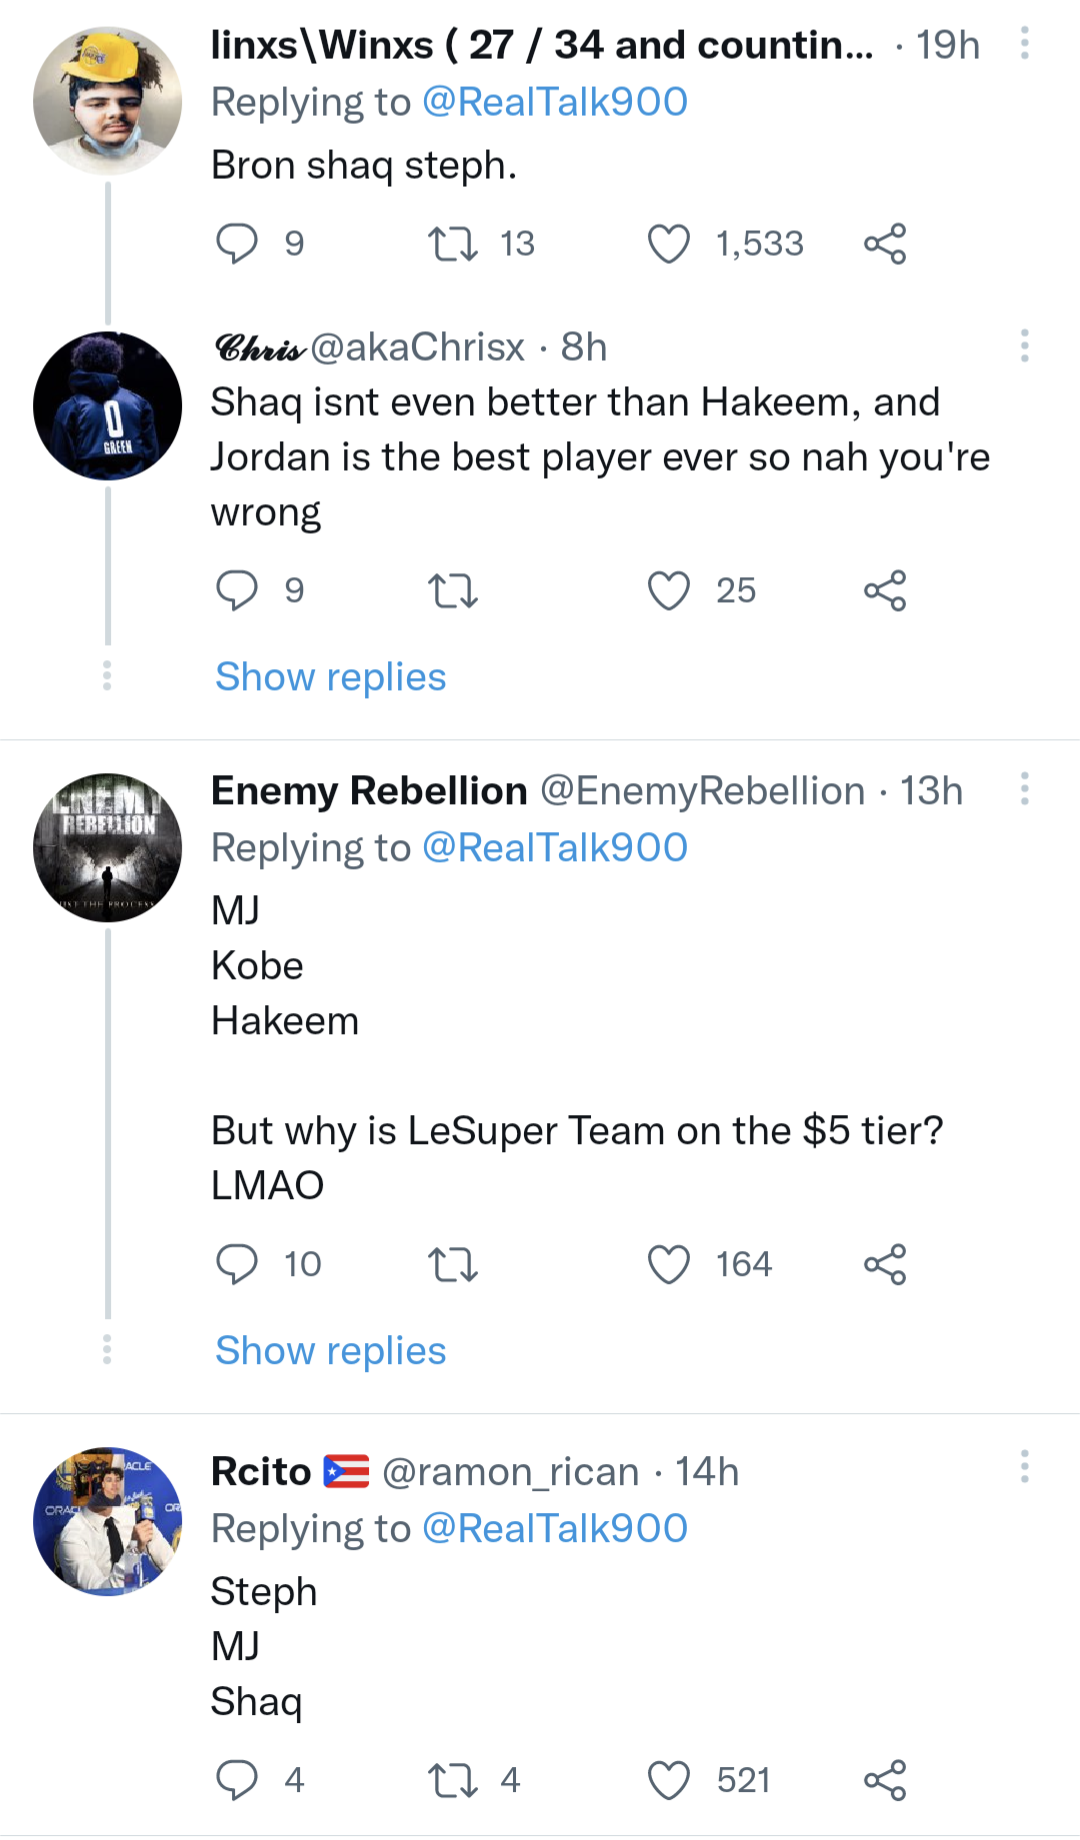Open overflow menu on Chris's tweet

[1024, 346]
